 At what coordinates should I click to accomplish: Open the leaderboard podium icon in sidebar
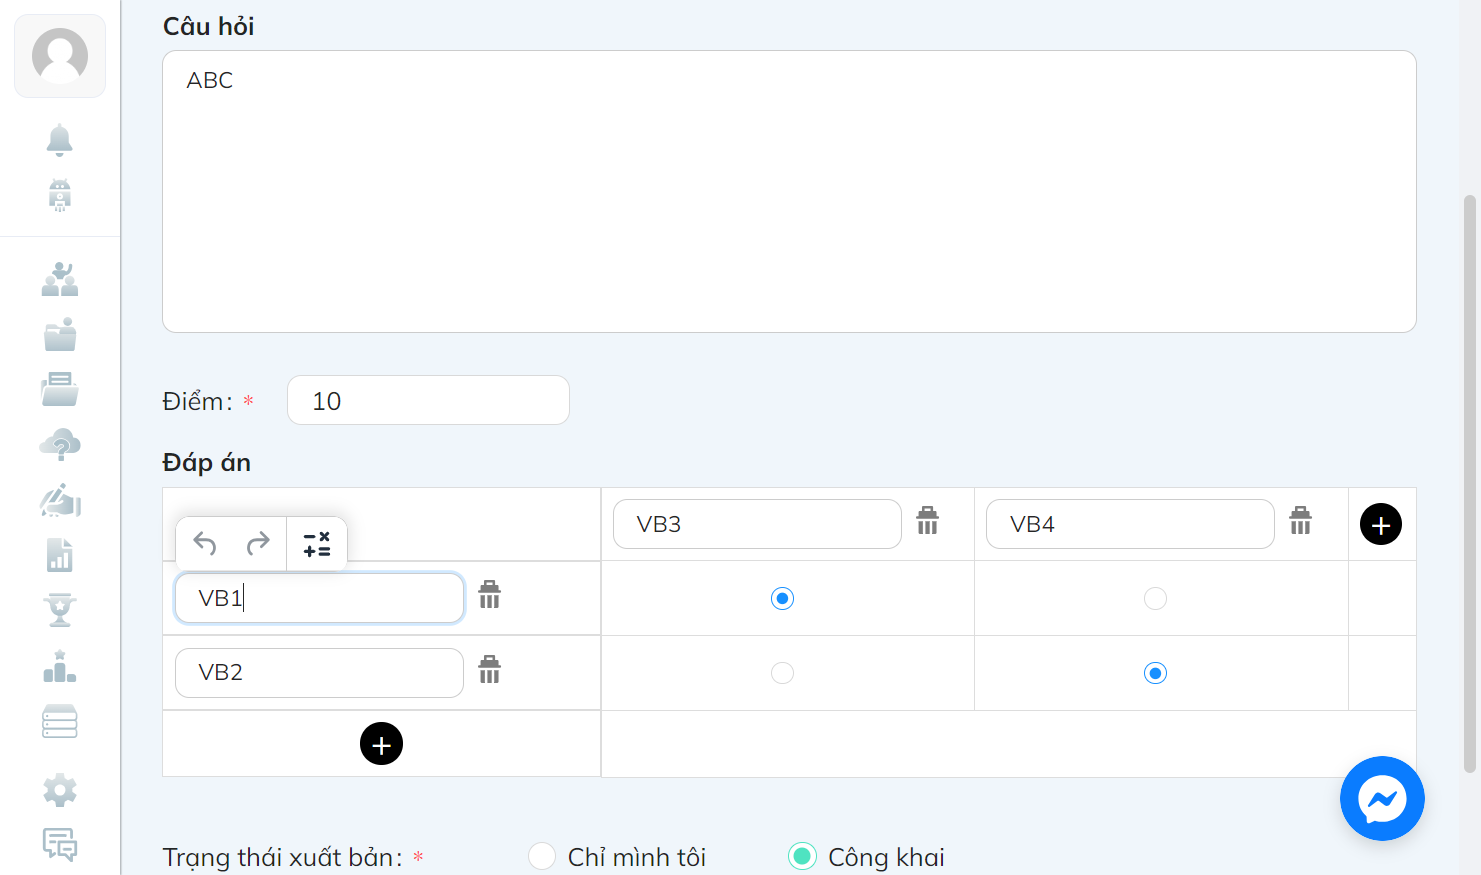point(60,666)
